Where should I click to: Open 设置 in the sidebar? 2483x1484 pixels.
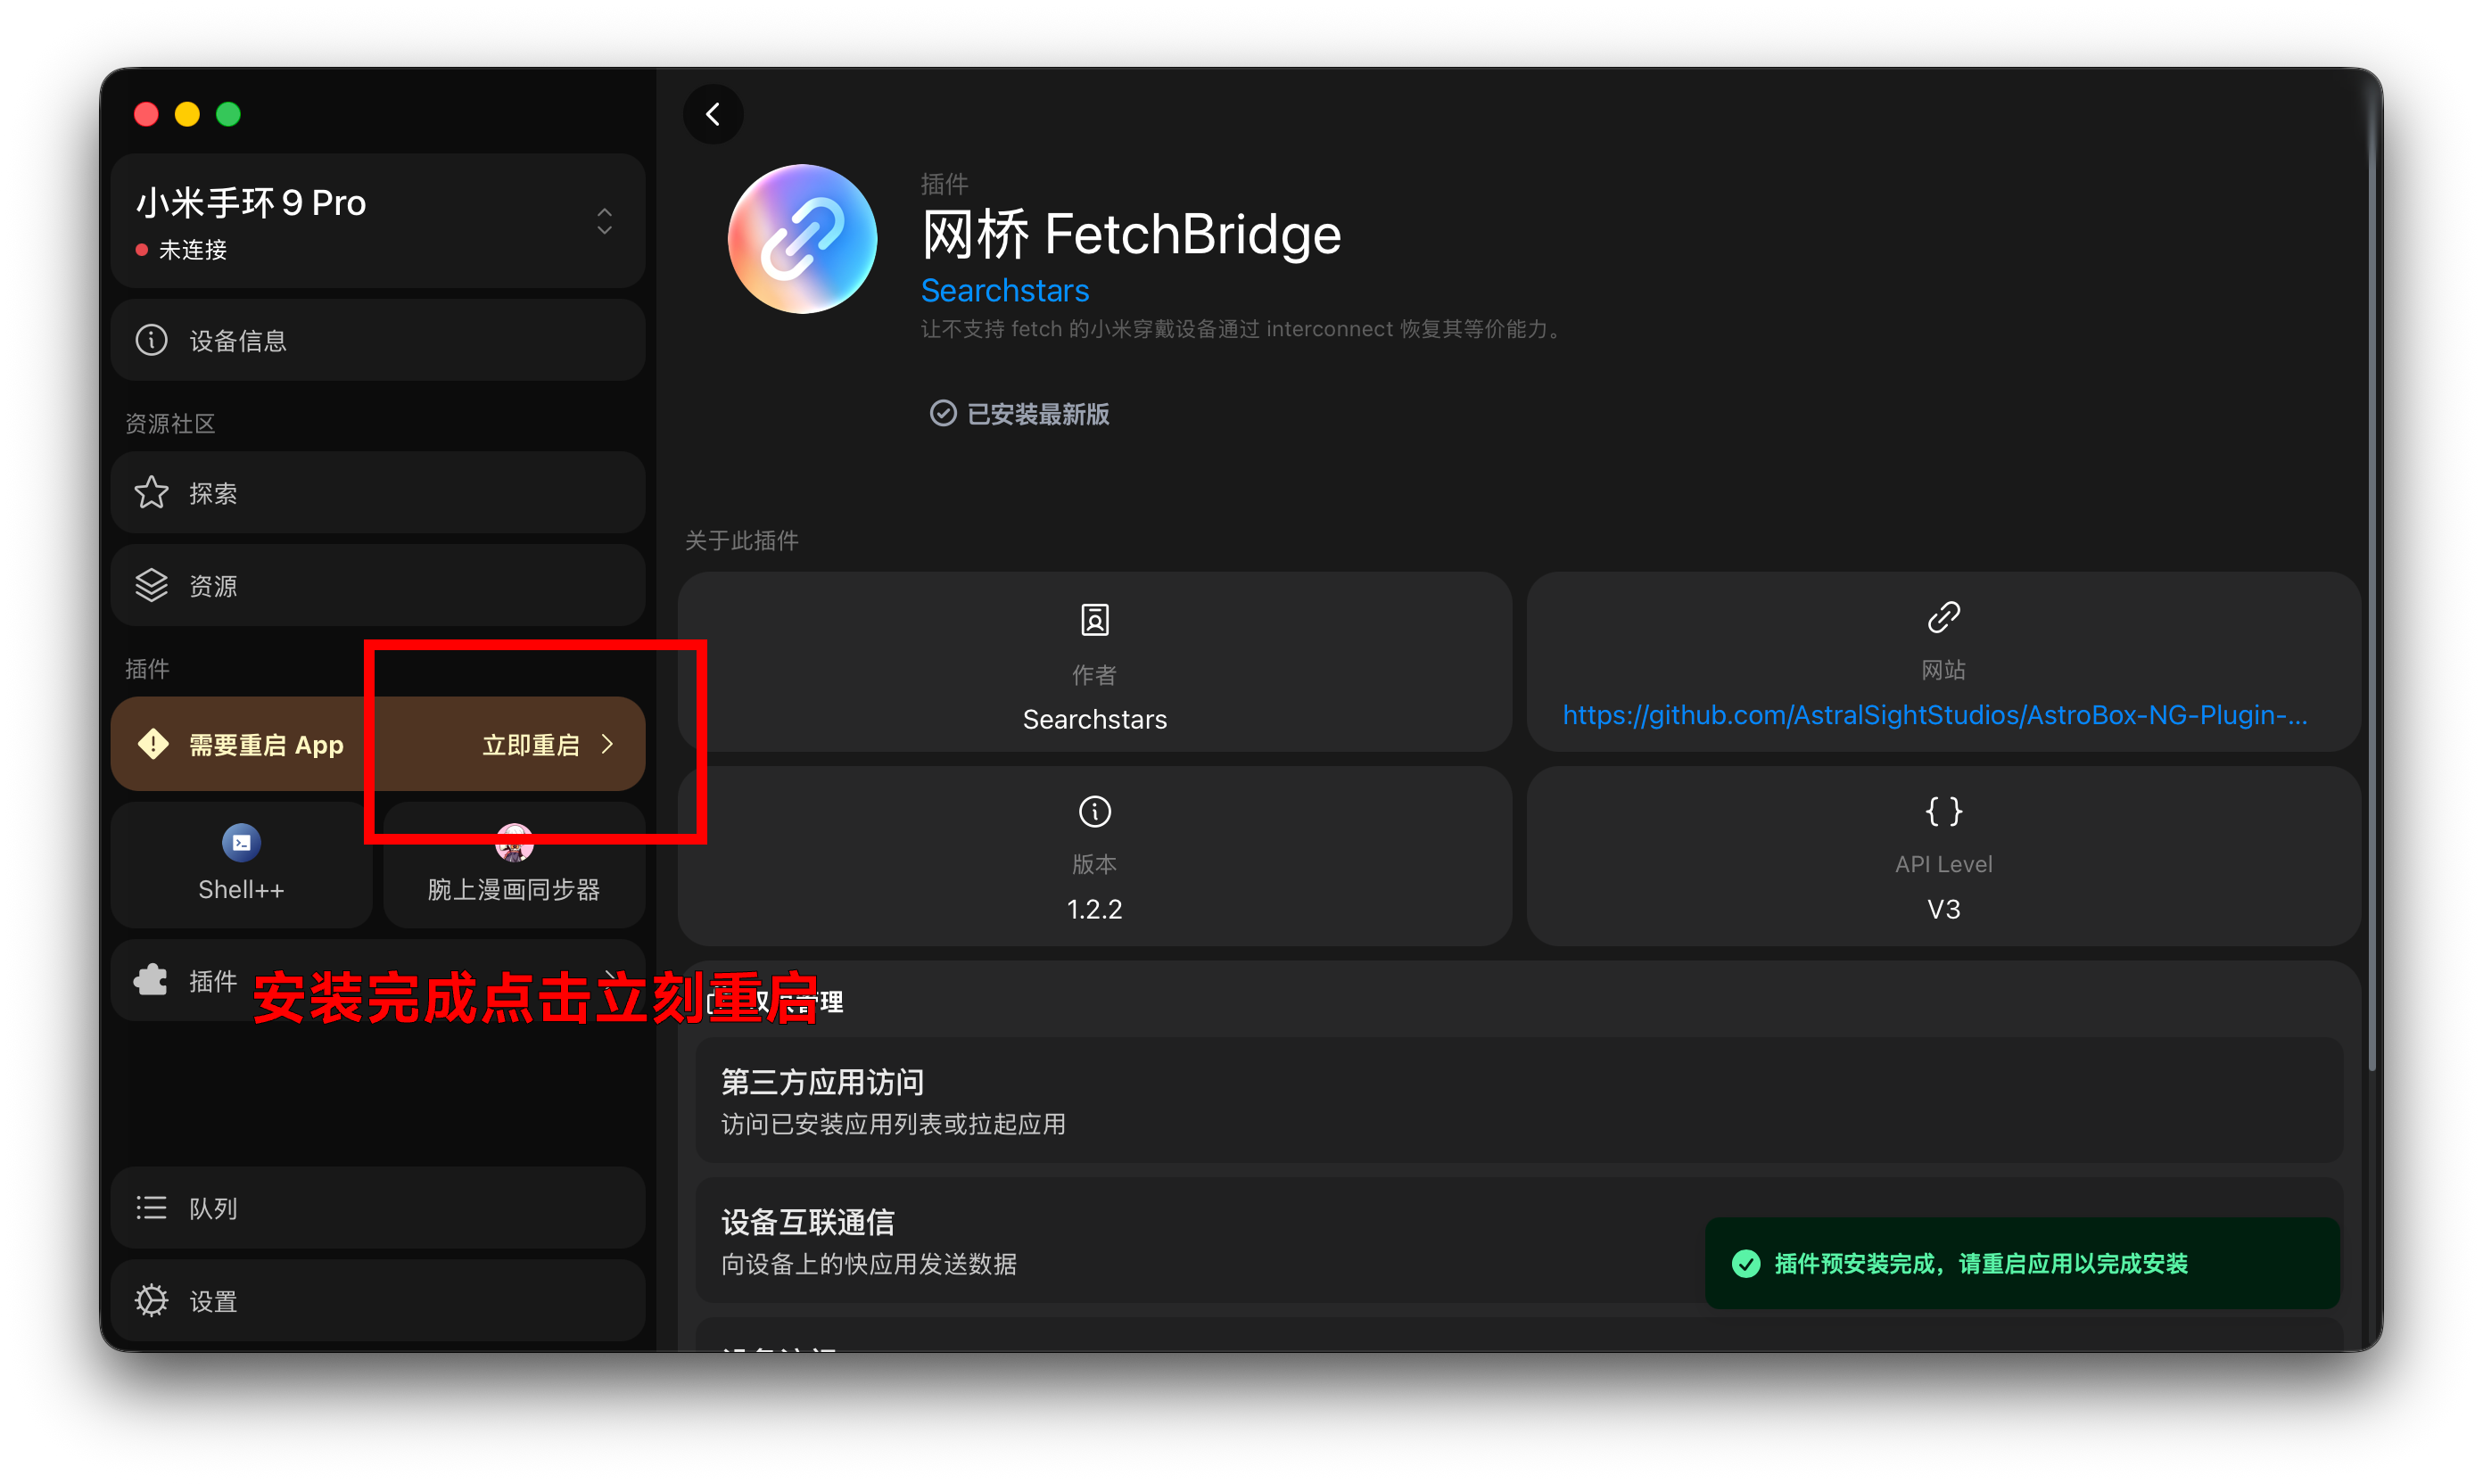pos(378,1301)
